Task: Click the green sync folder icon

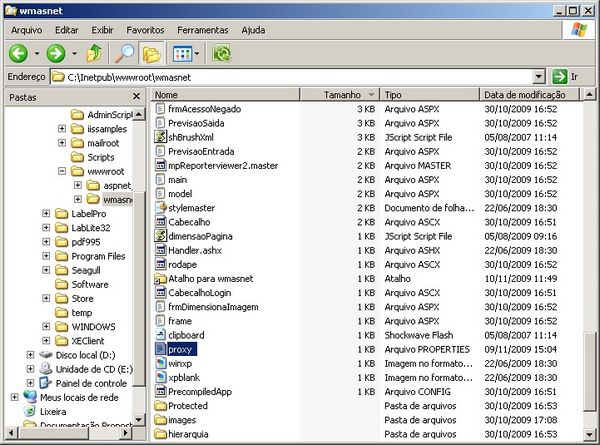Action: click(x=222, y=53)
